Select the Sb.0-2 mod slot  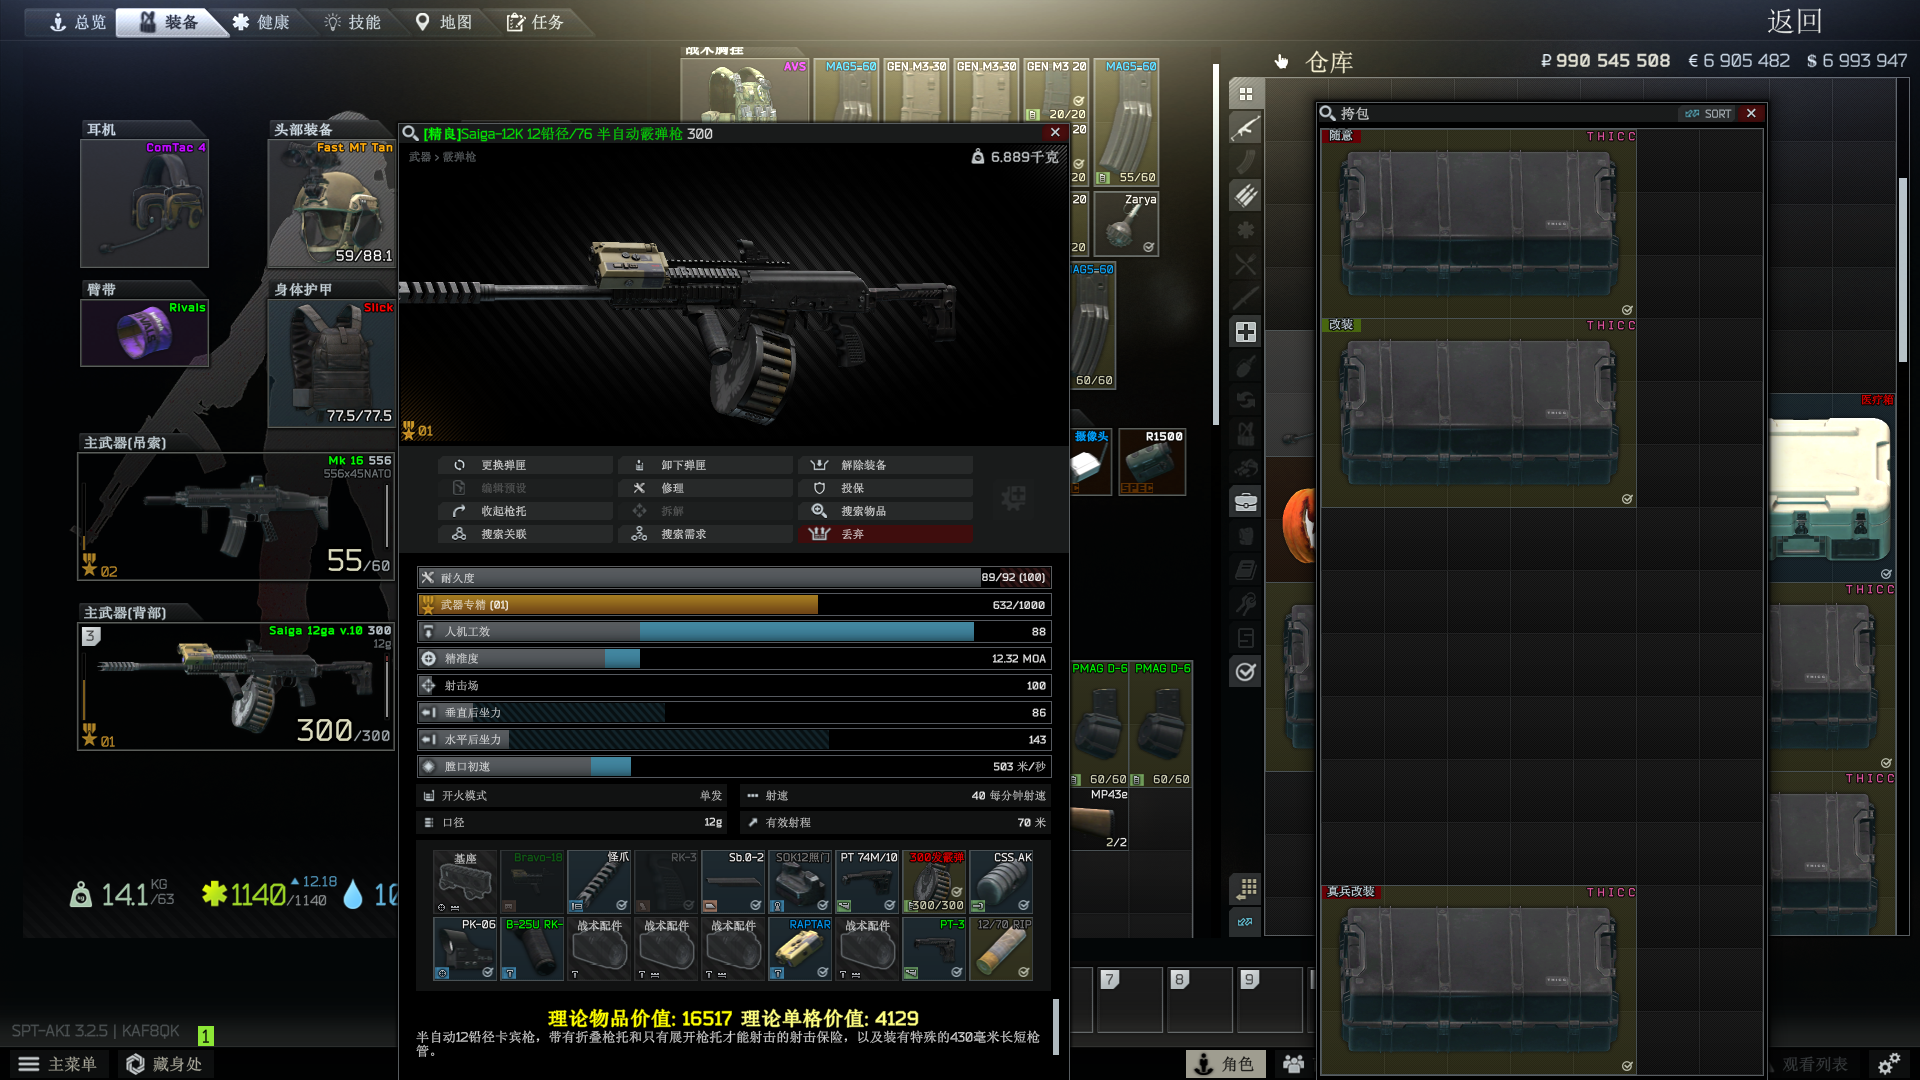click(x=734, y=882)
